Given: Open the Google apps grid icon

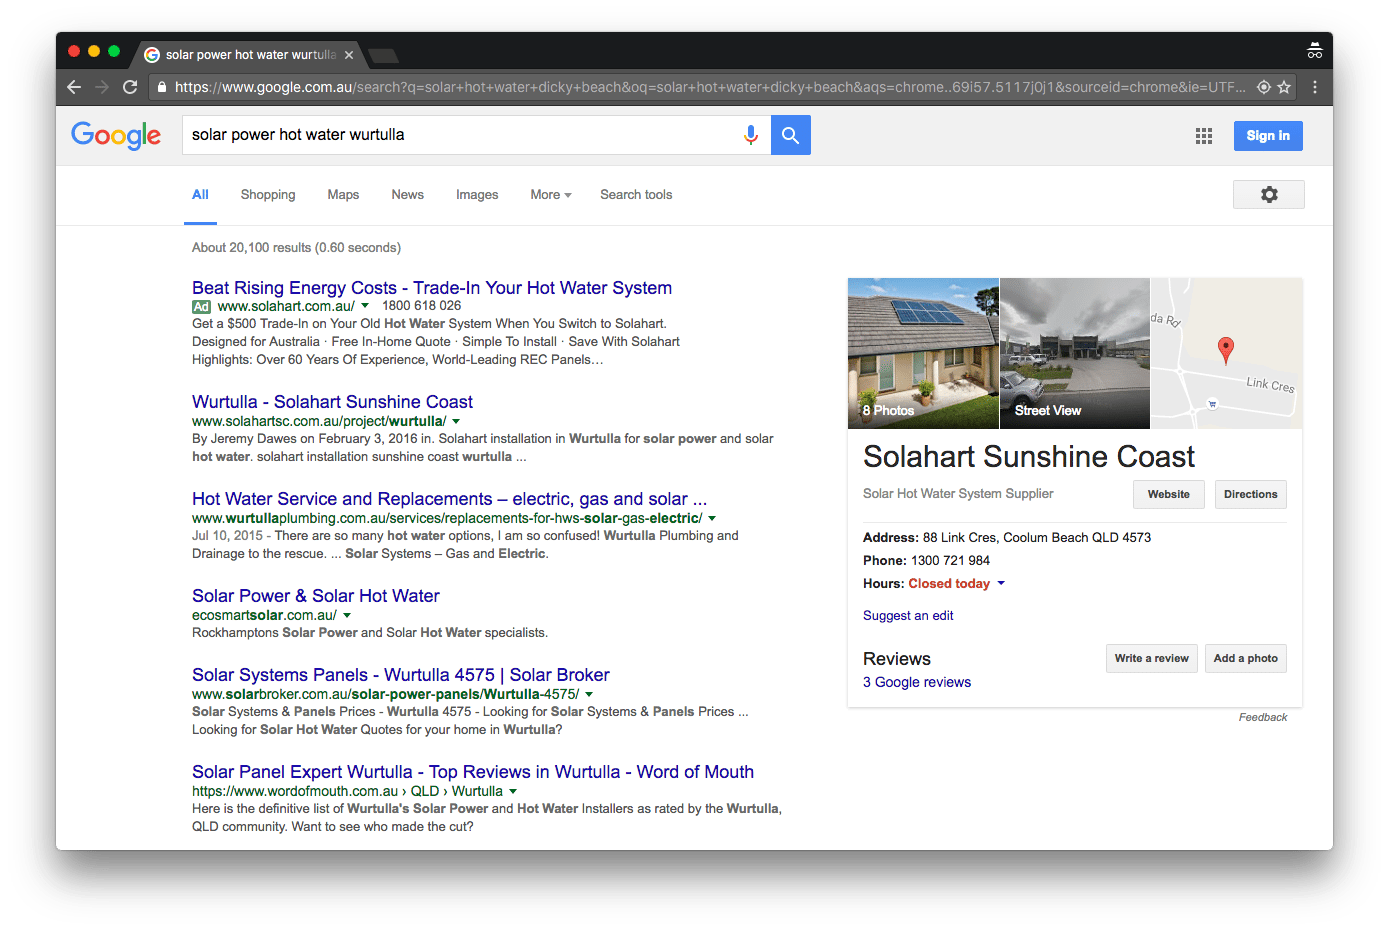Looking at the screenshot, I should click(x=1203, y=135).
